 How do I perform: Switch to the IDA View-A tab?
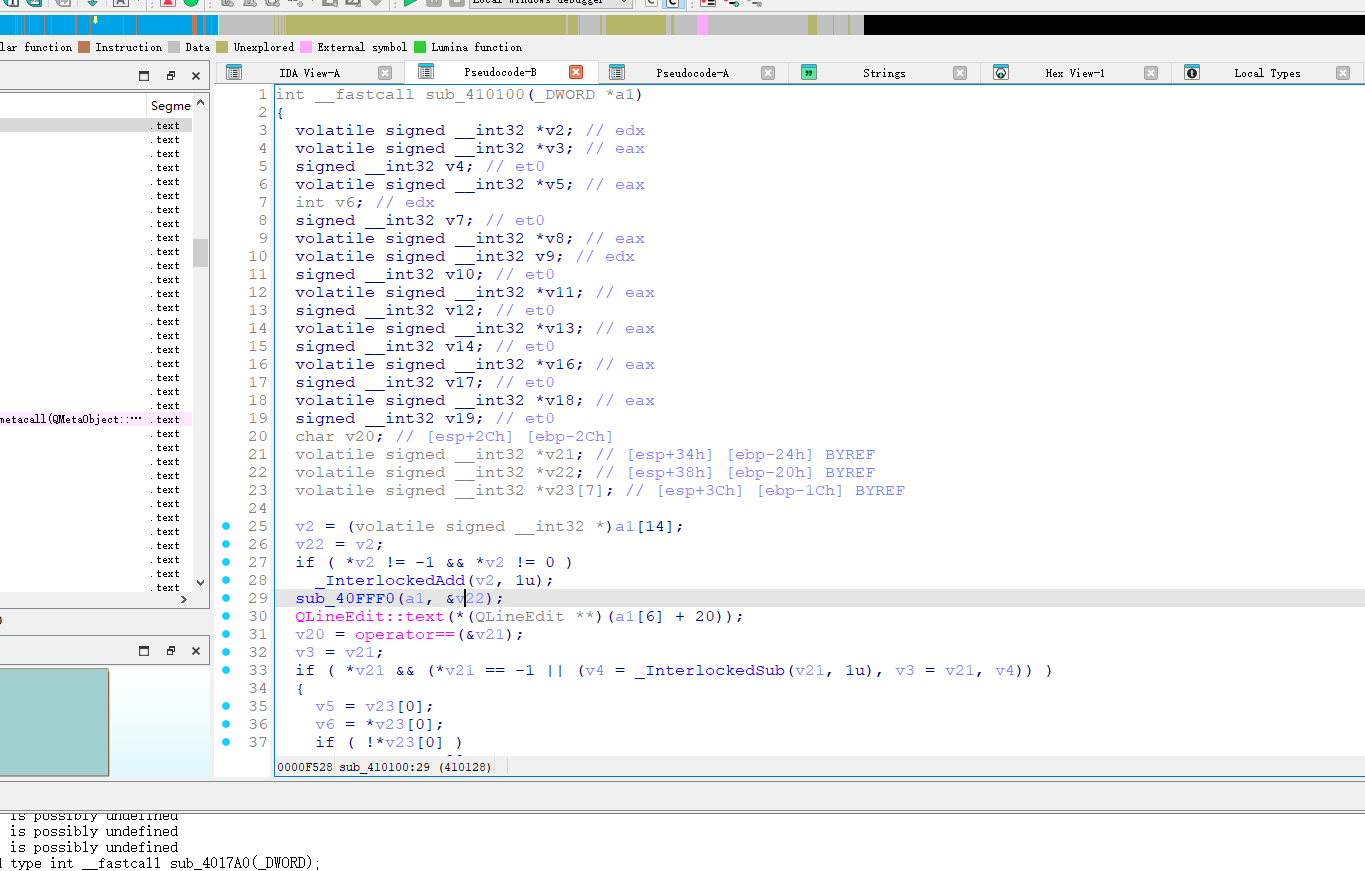point(309,73)
